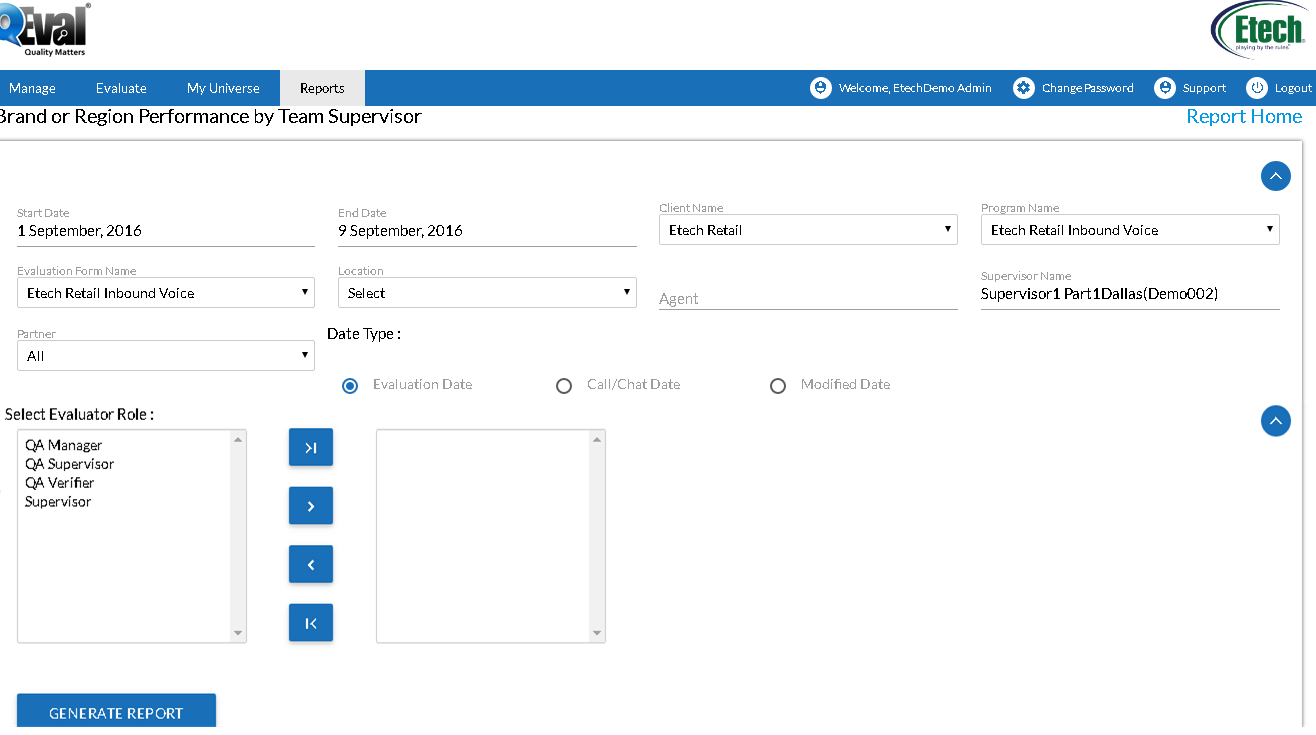
Task: Move the selected role to the right list
Action: click(x=311, y=506)
